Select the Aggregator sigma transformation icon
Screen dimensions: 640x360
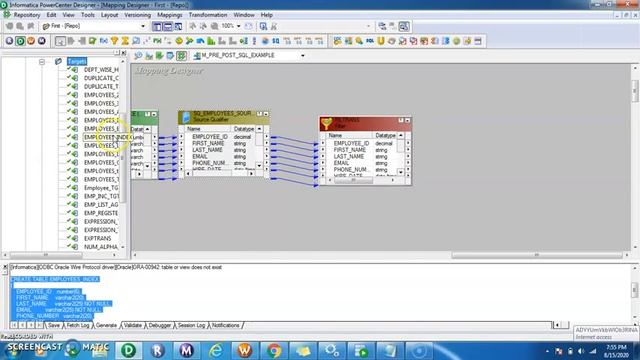pyautogui.click(x=125, y=41)
